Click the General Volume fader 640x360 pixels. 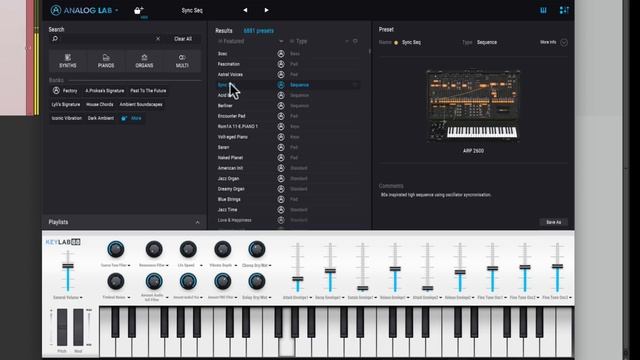pyautogui.click(x=68, y=266)
